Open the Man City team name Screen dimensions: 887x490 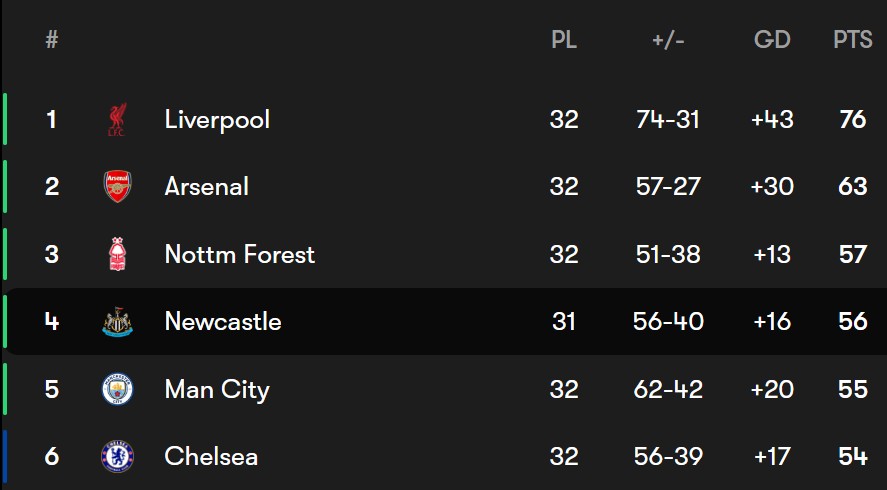pyautogui.click(x=217, y=390)
